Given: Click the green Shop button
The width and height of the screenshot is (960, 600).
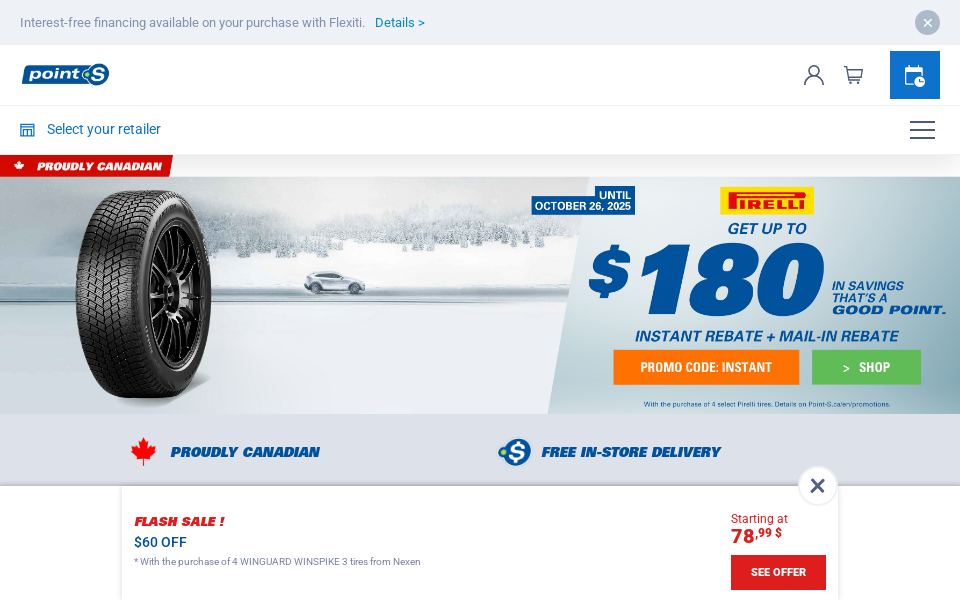Looking at the screenshot, I should click(866, 367).
